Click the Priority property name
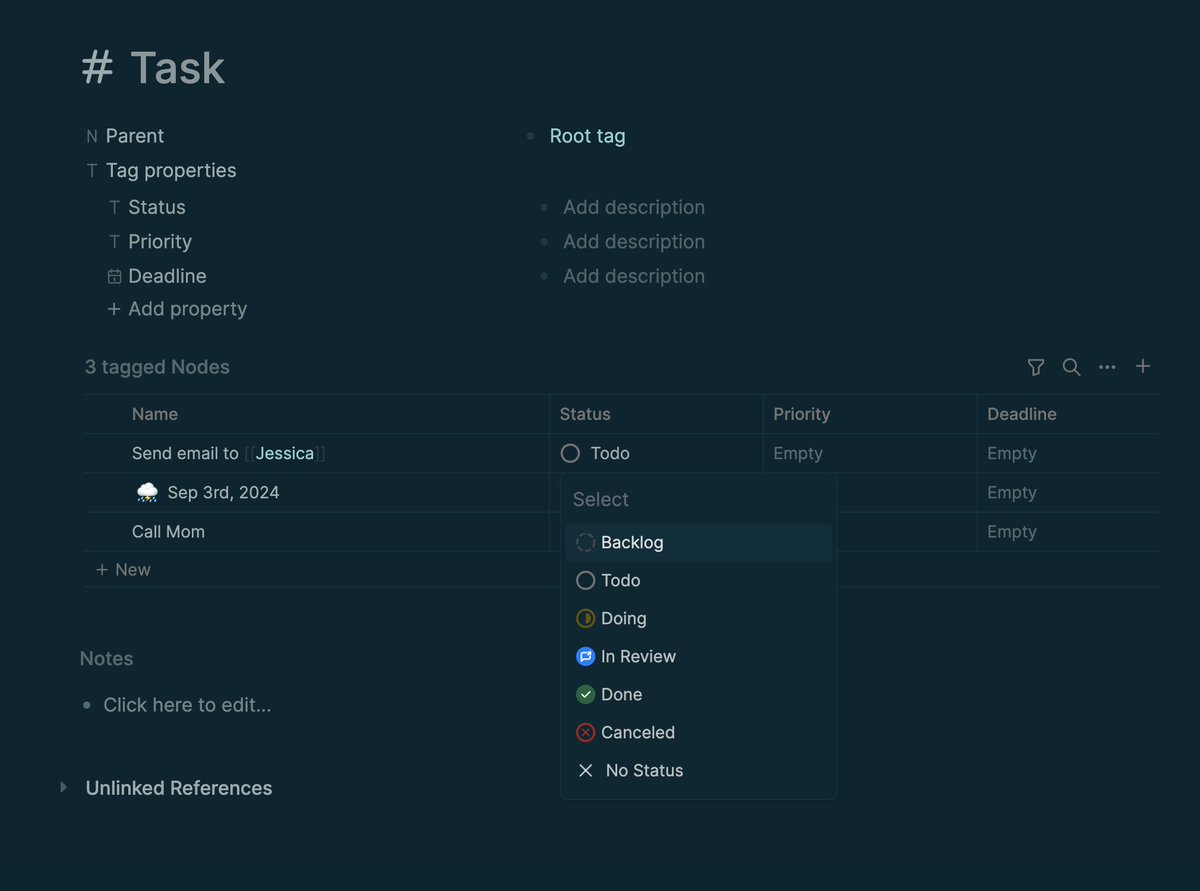 (160, 241)
